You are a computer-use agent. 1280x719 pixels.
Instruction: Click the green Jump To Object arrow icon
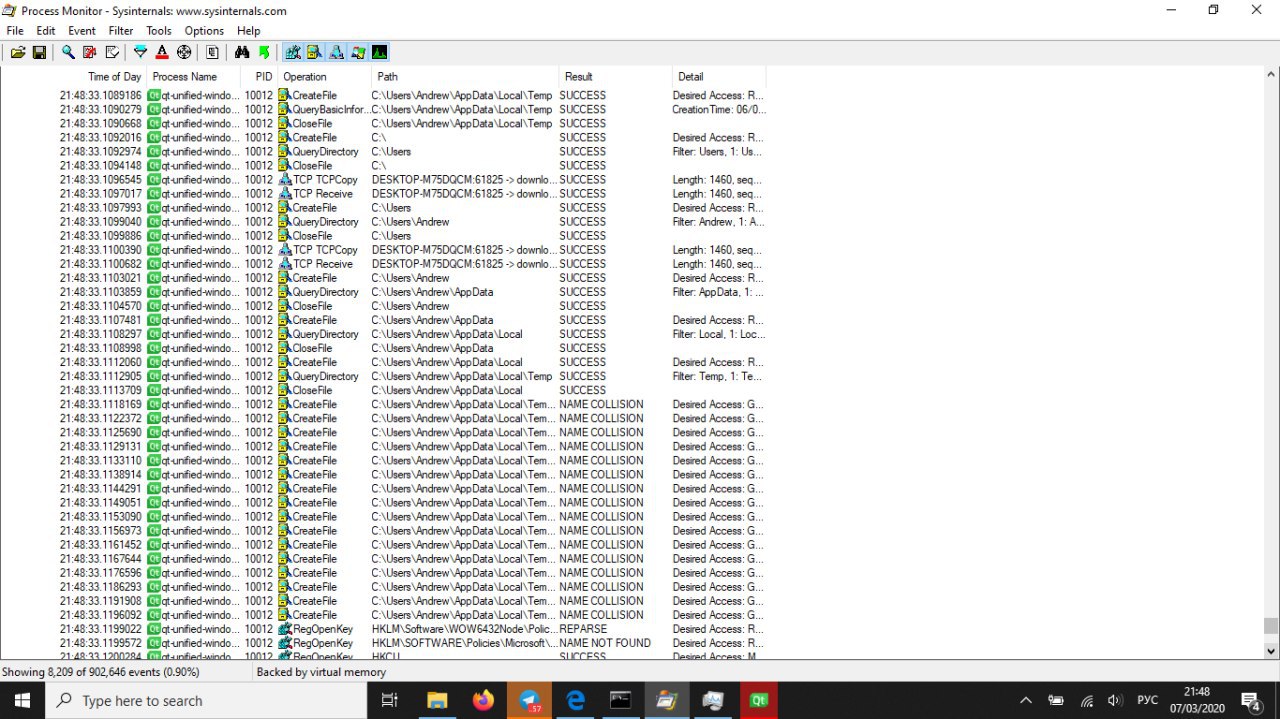tap(264, 52)
